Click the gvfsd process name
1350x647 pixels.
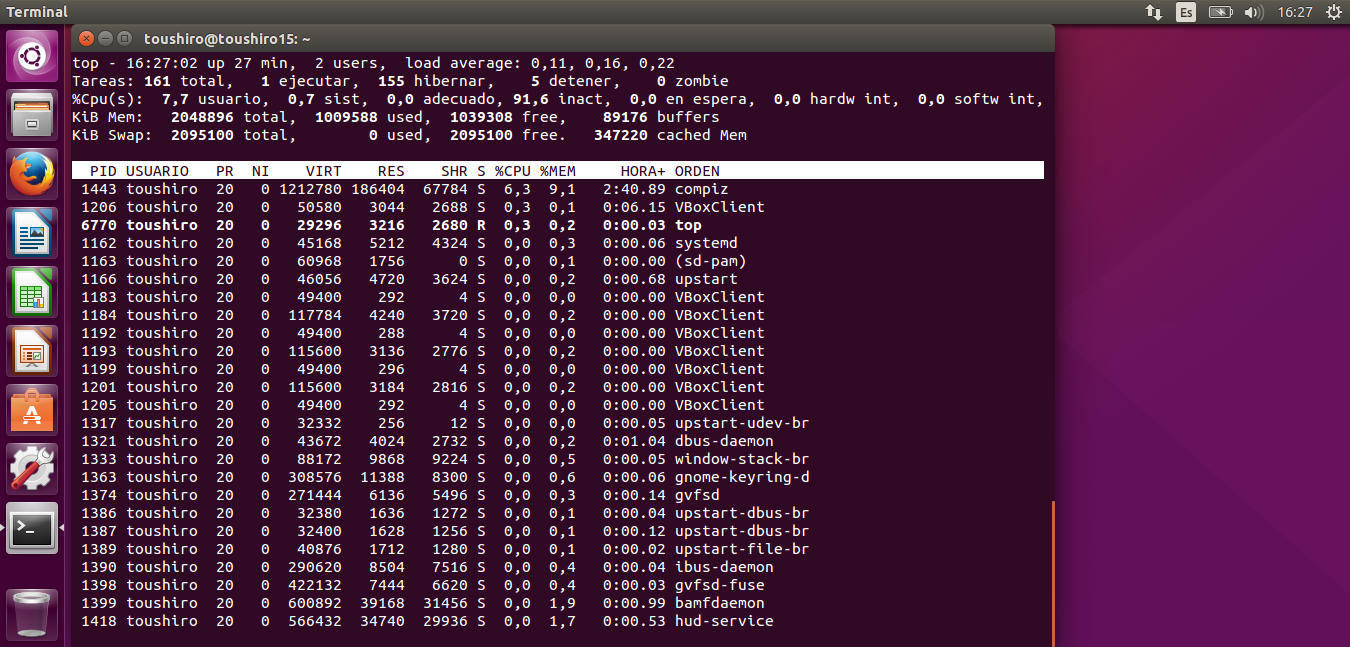click(x=697, y=495)
